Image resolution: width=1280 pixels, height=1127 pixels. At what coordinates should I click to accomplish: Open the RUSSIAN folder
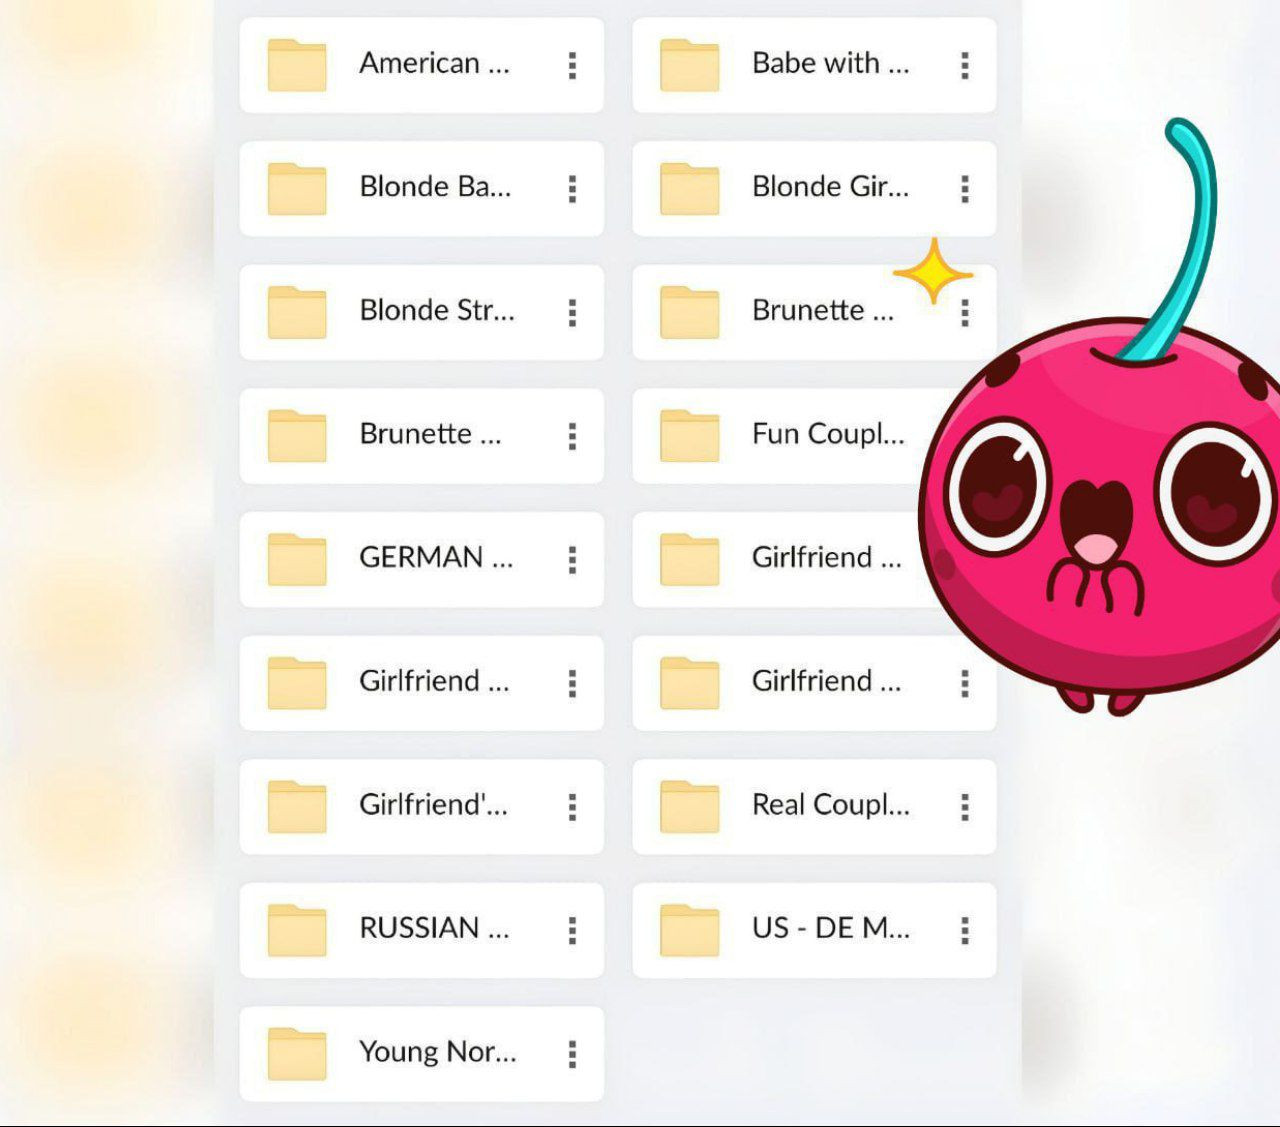[x=433, y=929]
